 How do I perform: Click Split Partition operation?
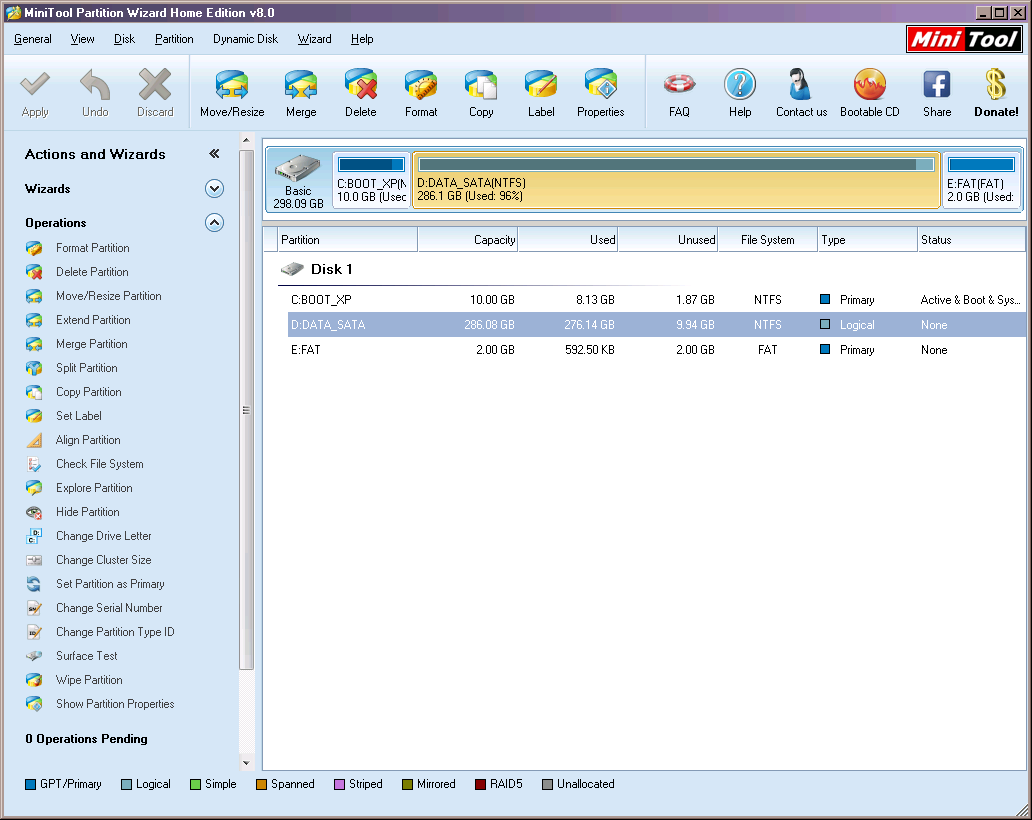(x=86, y=368)
